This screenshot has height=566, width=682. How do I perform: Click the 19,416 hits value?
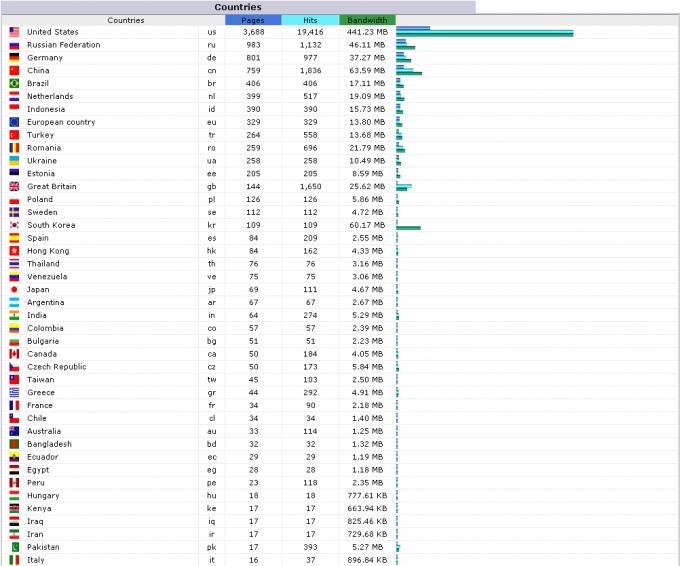310,32
